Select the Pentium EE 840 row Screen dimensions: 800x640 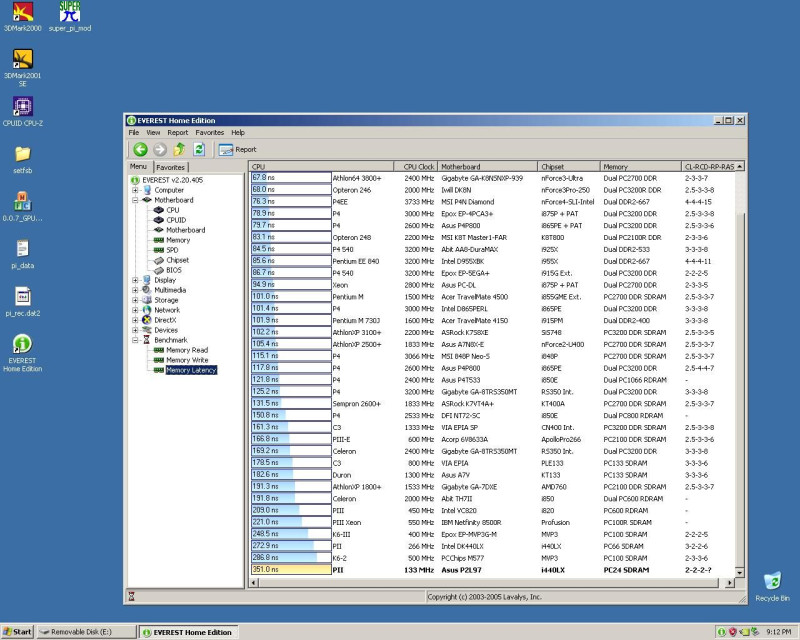(x=492, y=261)
